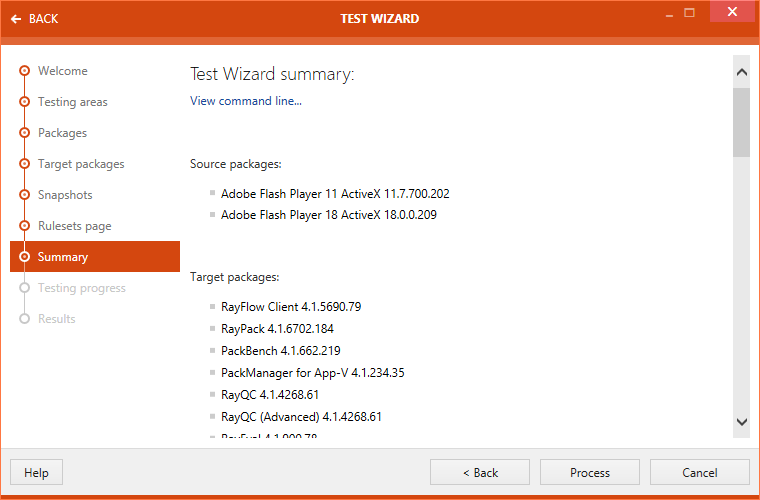760x500 pixels.
Task: Select RayPack 4.1.6702.184 entry
Action: click(x=277, y=329)
